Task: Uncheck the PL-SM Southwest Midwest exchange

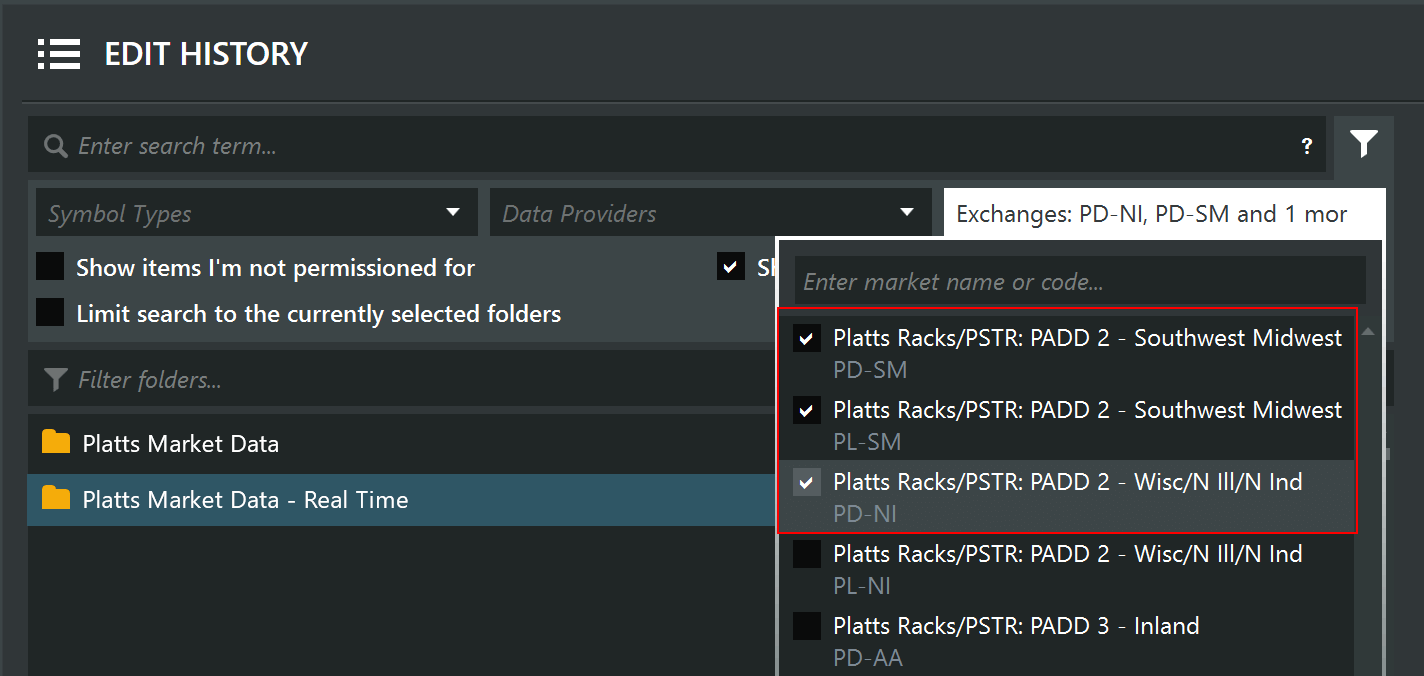Action: pyautogui.click(x=807, y=410)
